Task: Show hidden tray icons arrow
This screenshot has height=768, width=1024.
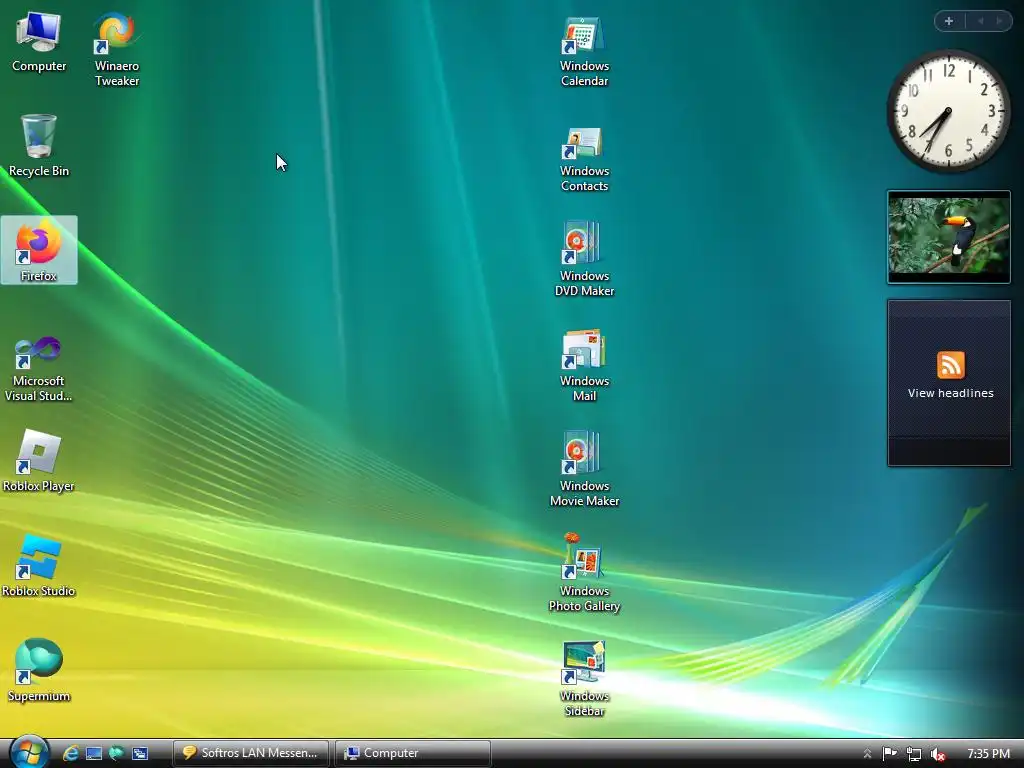Action: coord(867,754)
